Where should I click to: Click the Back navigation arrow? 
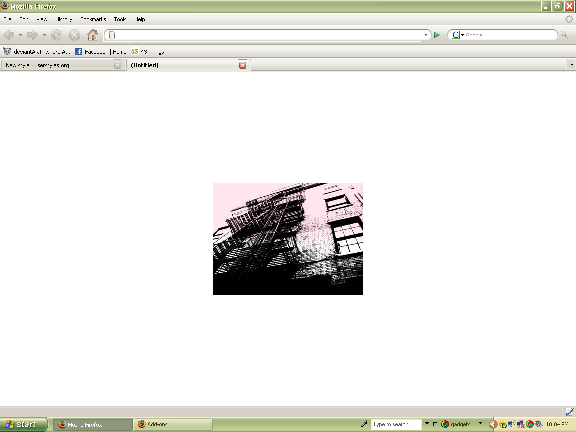(9, 35)
